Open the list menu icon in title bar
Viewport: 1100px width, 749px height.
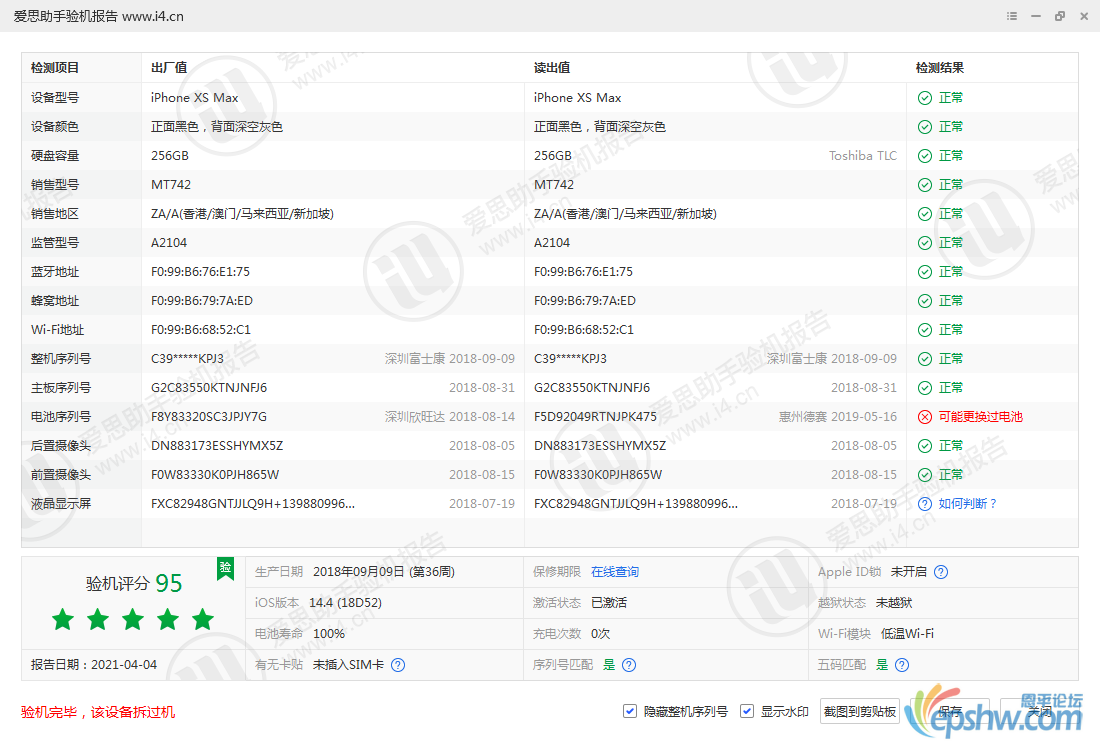pyautogui.click(x=1012, y=16)
